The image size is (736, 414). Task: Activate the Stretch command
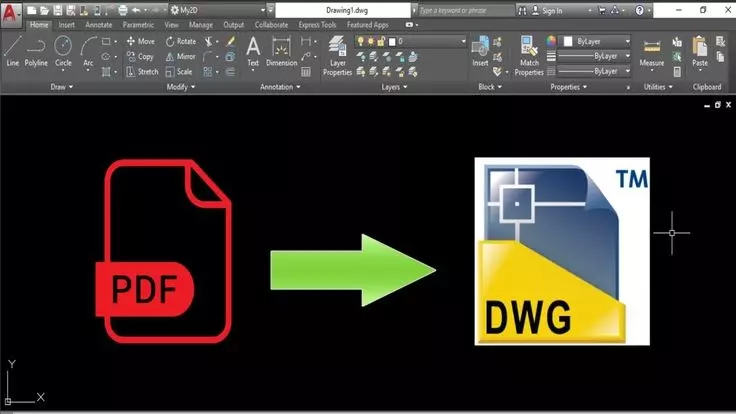point(142,72)
